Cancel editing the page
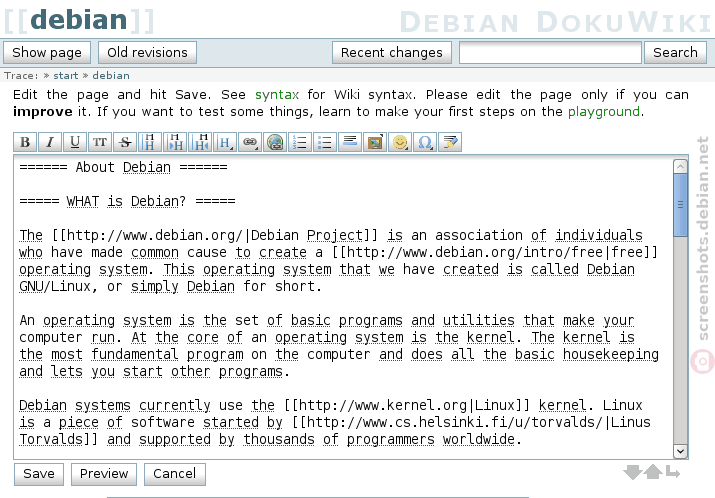Screen dimensions: 715x498 tap(175, 474)
